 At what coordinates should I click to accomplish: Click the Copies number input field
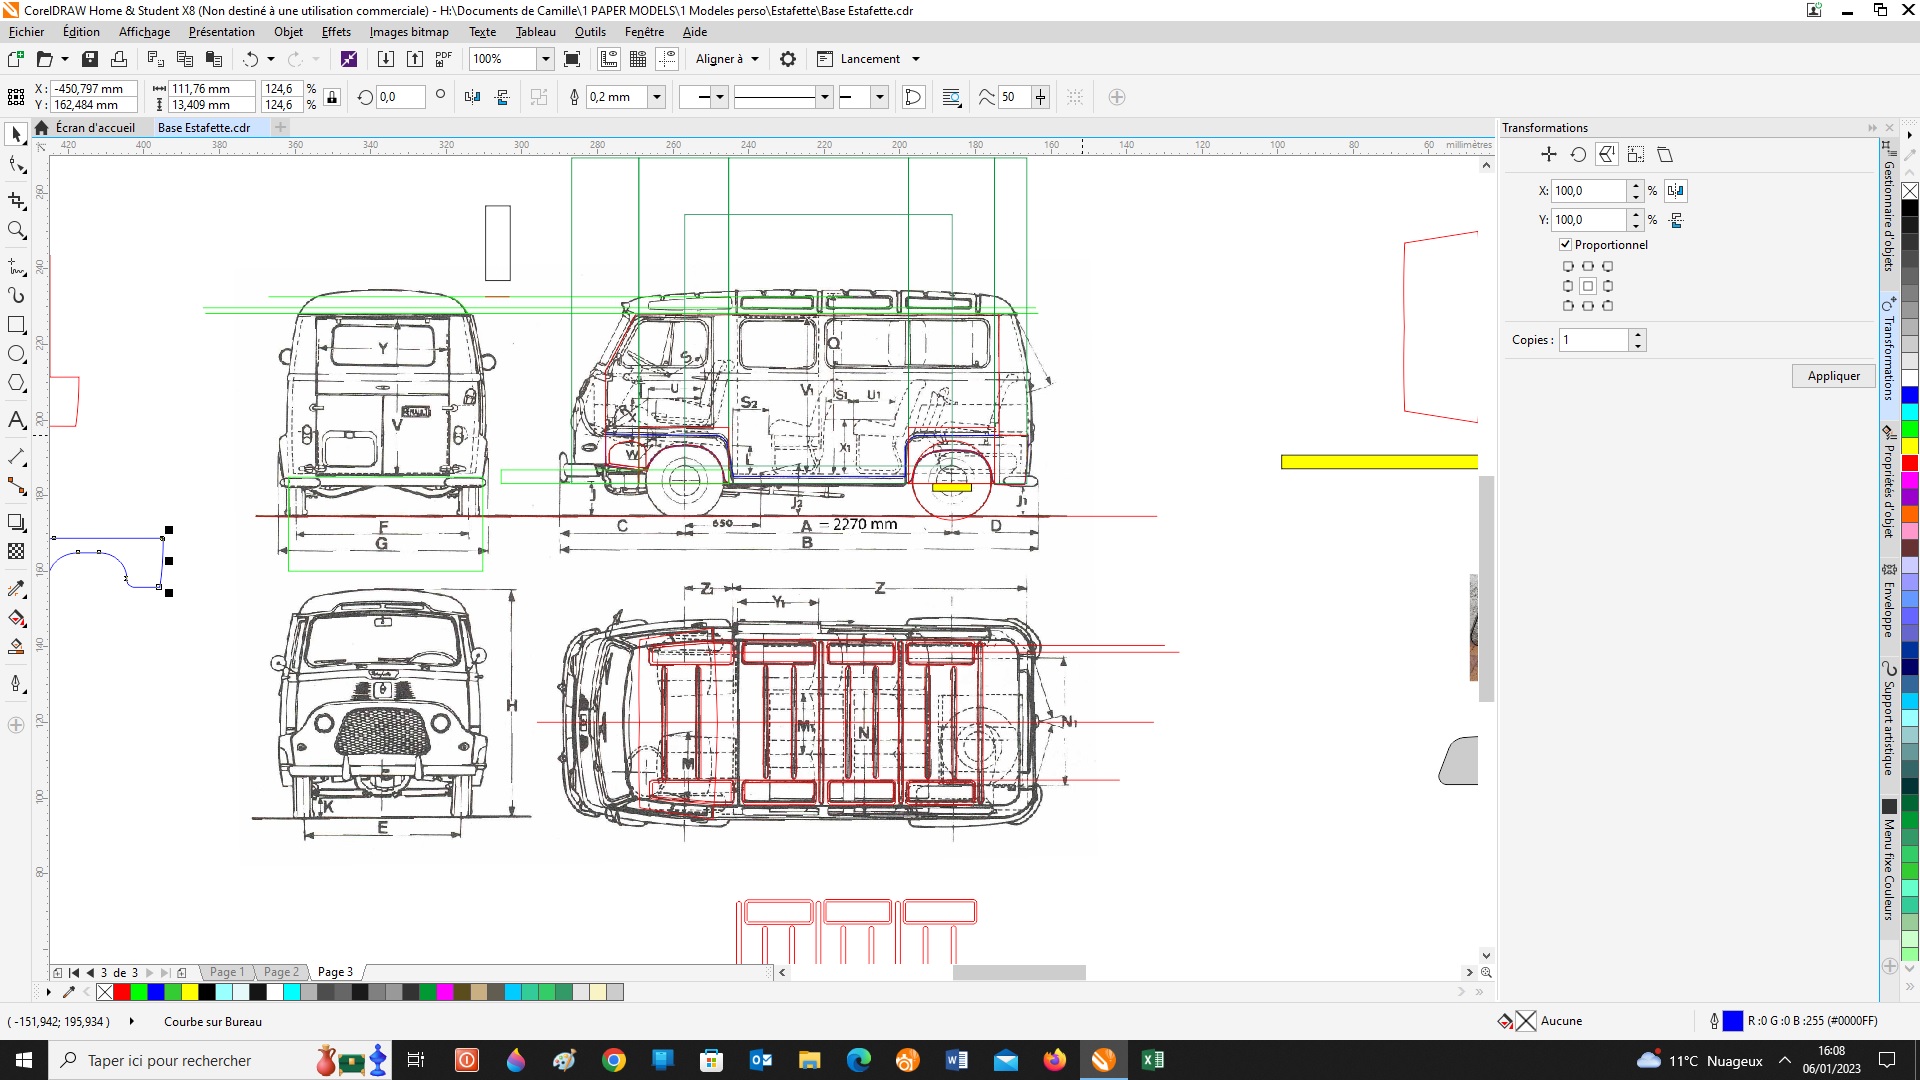tap(1594, 340)
